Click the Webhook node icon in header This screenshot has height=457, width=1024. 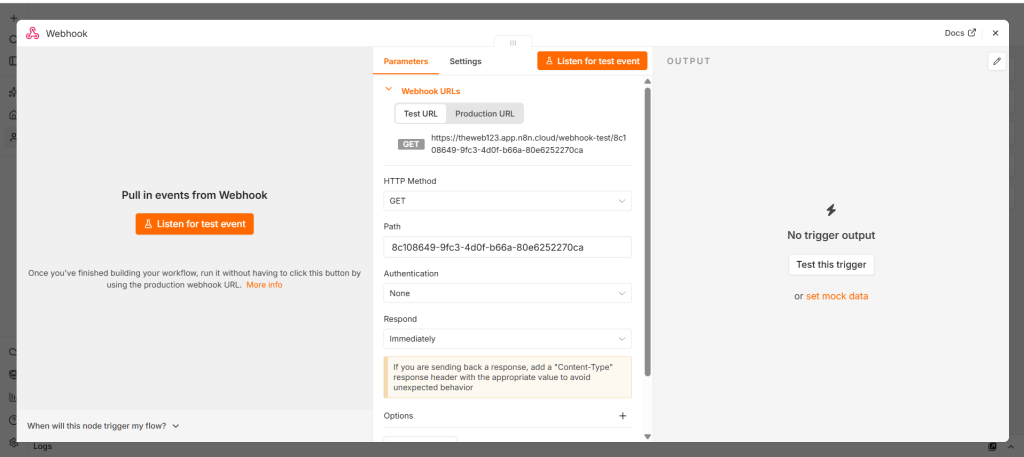coord(33,33)
